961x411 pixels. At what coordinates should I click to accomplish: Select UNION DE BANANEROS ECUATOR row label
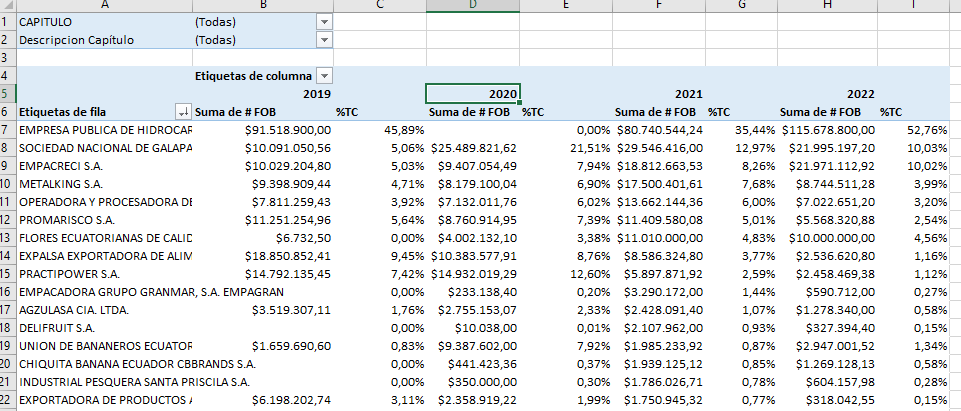(x=105, y=346)
